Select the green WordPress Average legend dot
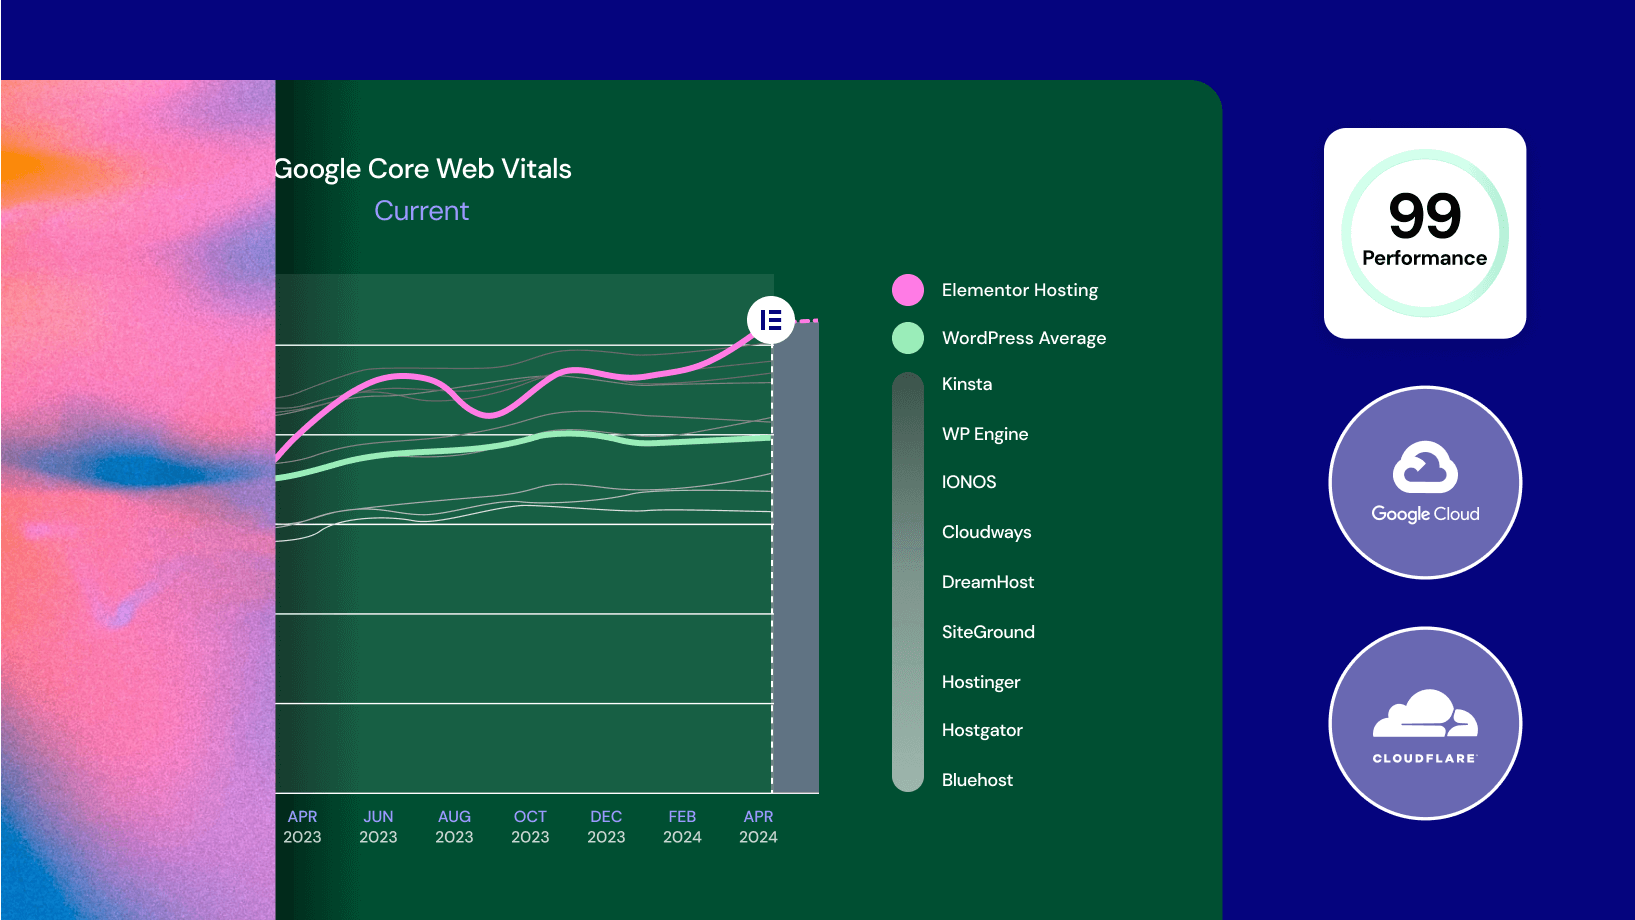Viewport: 1635px width, 920px height. (908, 338)
